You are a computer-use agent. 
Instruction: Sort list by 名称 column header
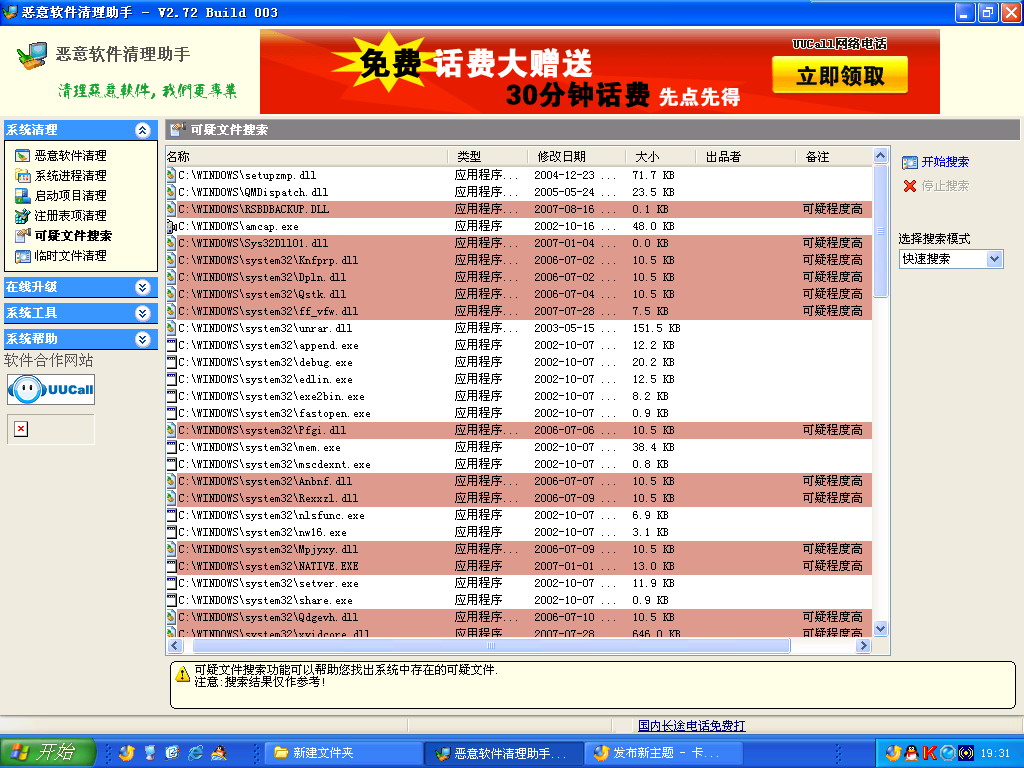click(x=306, y=157)
